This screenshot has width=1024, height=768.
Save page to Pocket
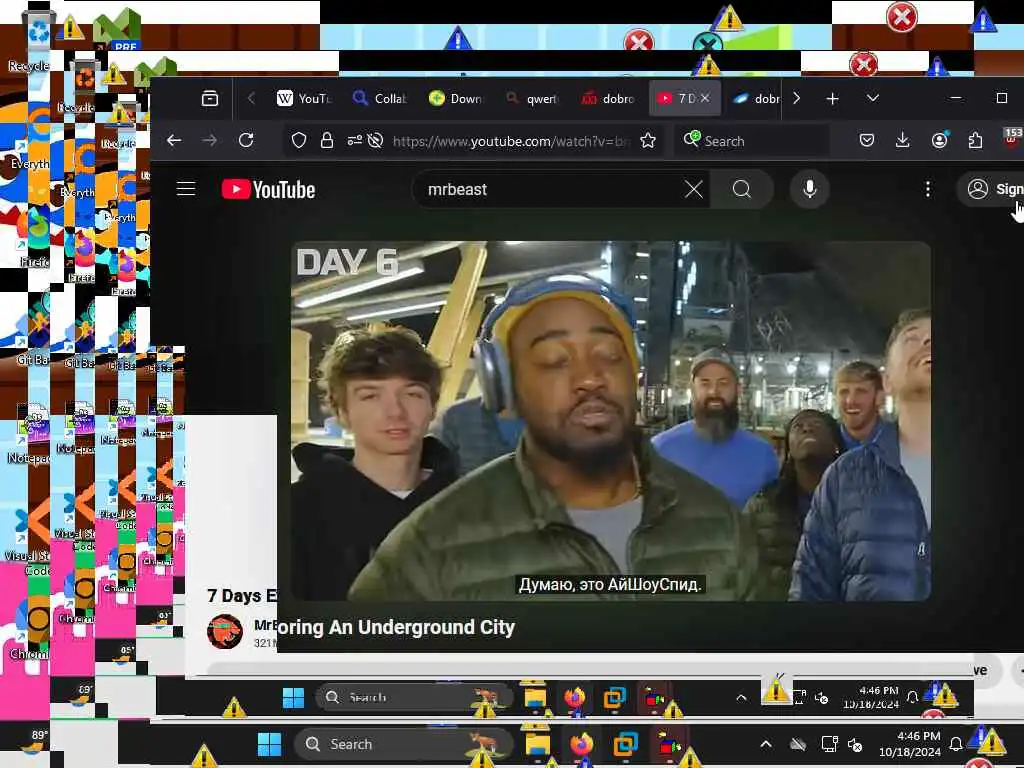click(x=867, y=140)
